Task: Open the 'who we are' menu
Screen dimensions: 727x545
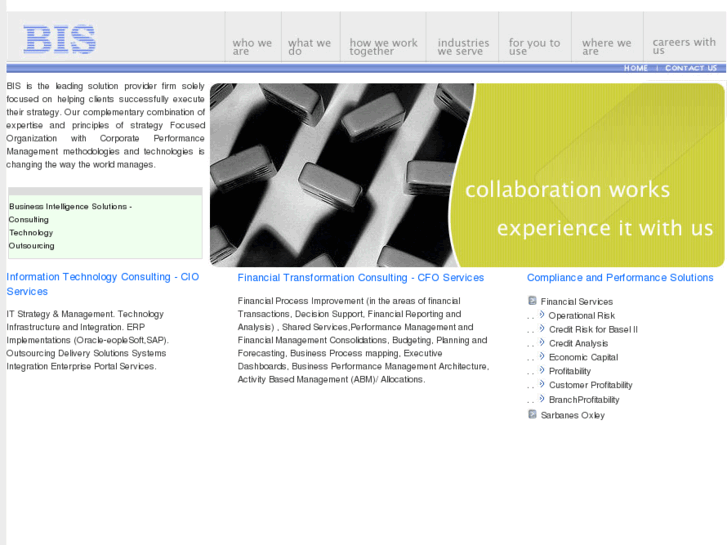Action: pyautogui.click(x=252, y=46)
